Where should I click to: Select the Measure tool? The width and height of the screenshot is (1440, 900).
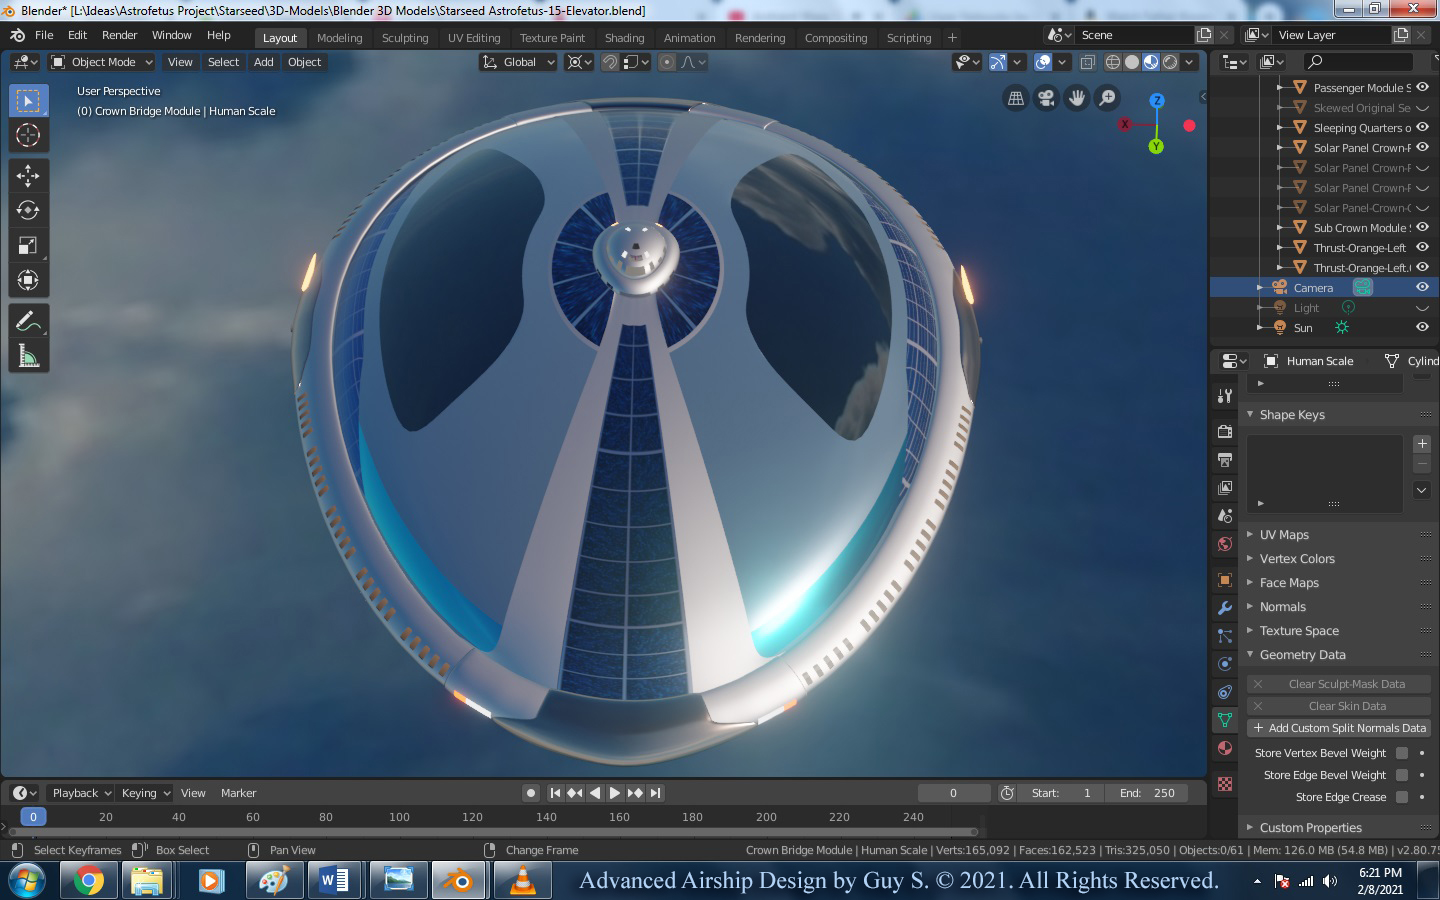[x=28, y=356]
